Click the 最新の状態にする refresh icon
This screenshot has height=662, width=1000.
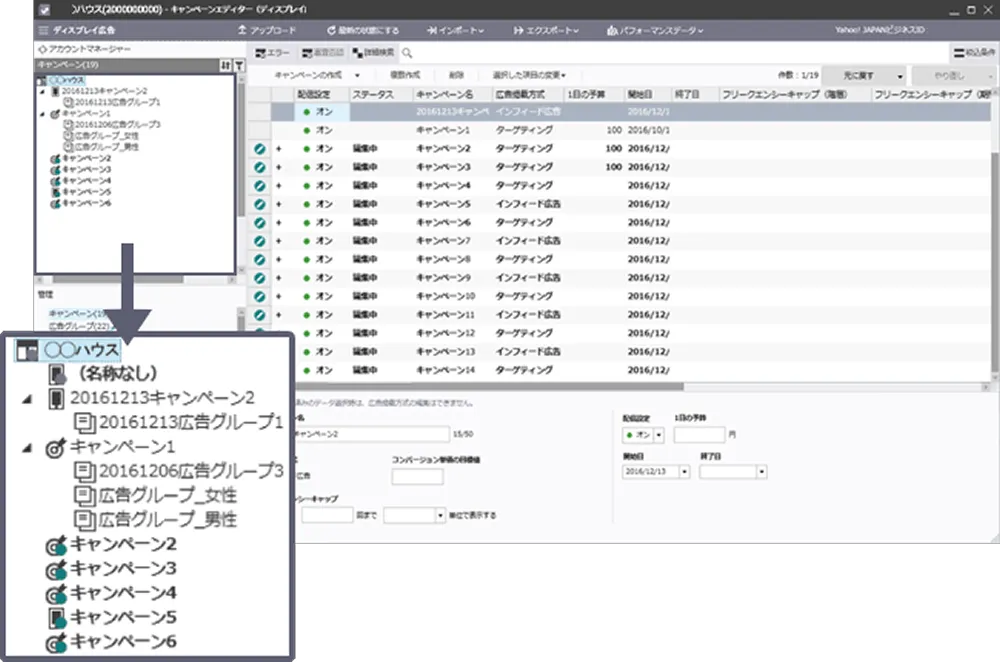(x=330, y=30)
